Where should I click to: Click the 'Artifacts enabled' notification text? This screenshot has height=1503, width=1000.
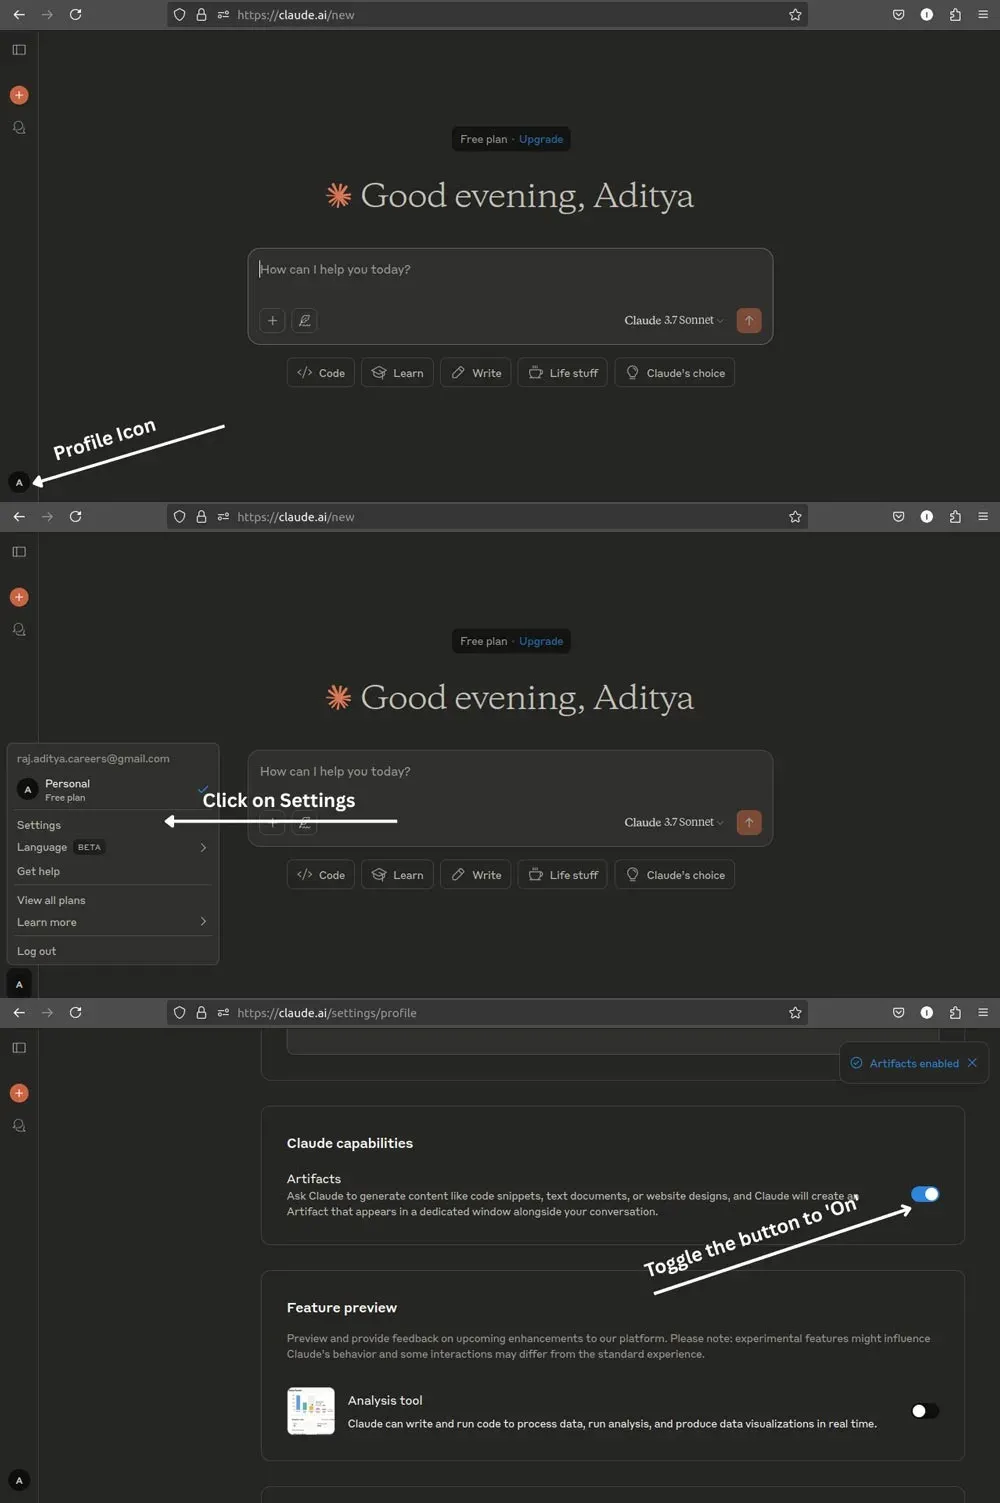click(914, 1063)
